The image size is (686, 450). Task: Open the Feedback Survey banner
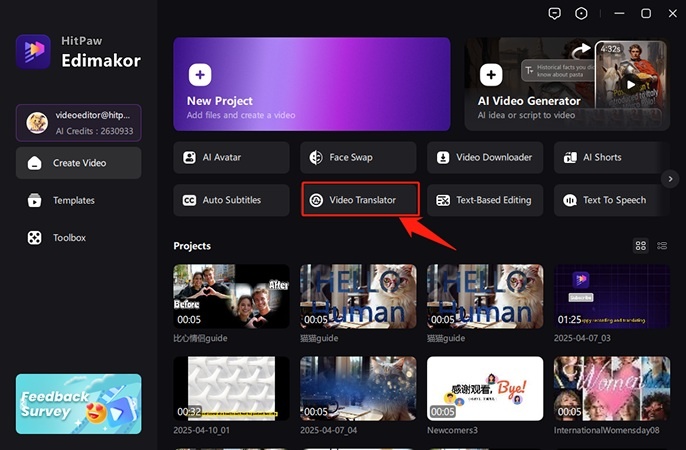[x=79, y=404]
